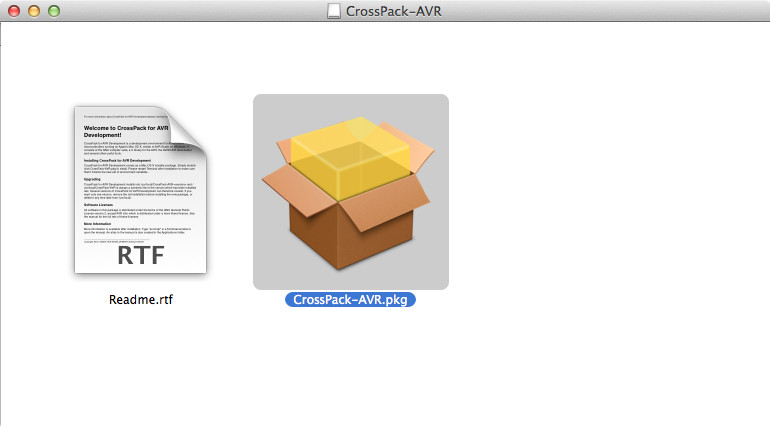The height and width of the screenshot is (428, 770).
Task: Minimize the window using the yellow button
Action: click(x=33, y=11)
